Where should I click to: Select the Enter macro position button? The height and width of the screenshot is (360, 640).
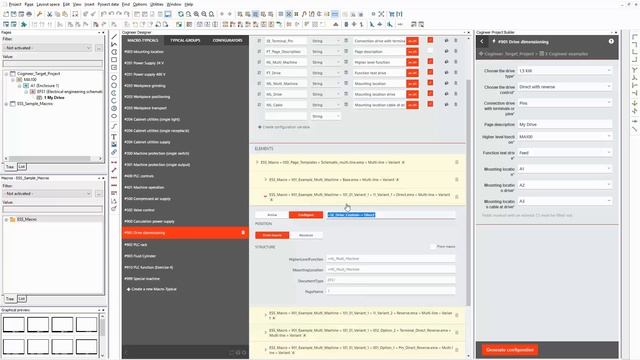272,235
